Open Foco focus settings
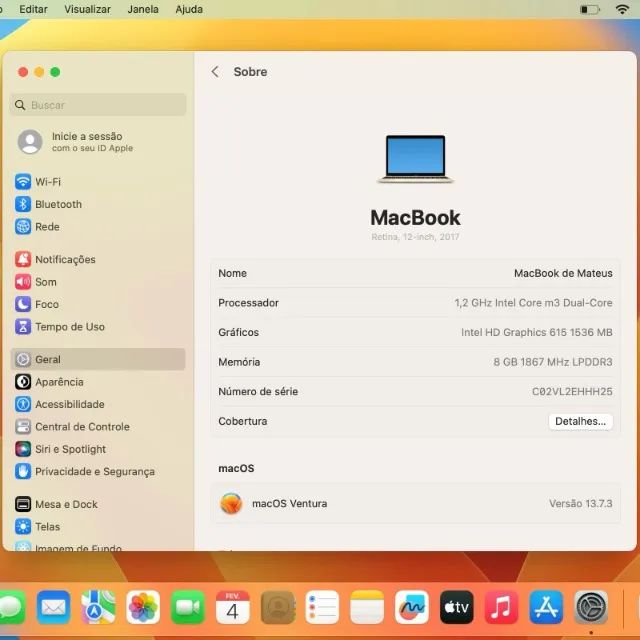 37,304
